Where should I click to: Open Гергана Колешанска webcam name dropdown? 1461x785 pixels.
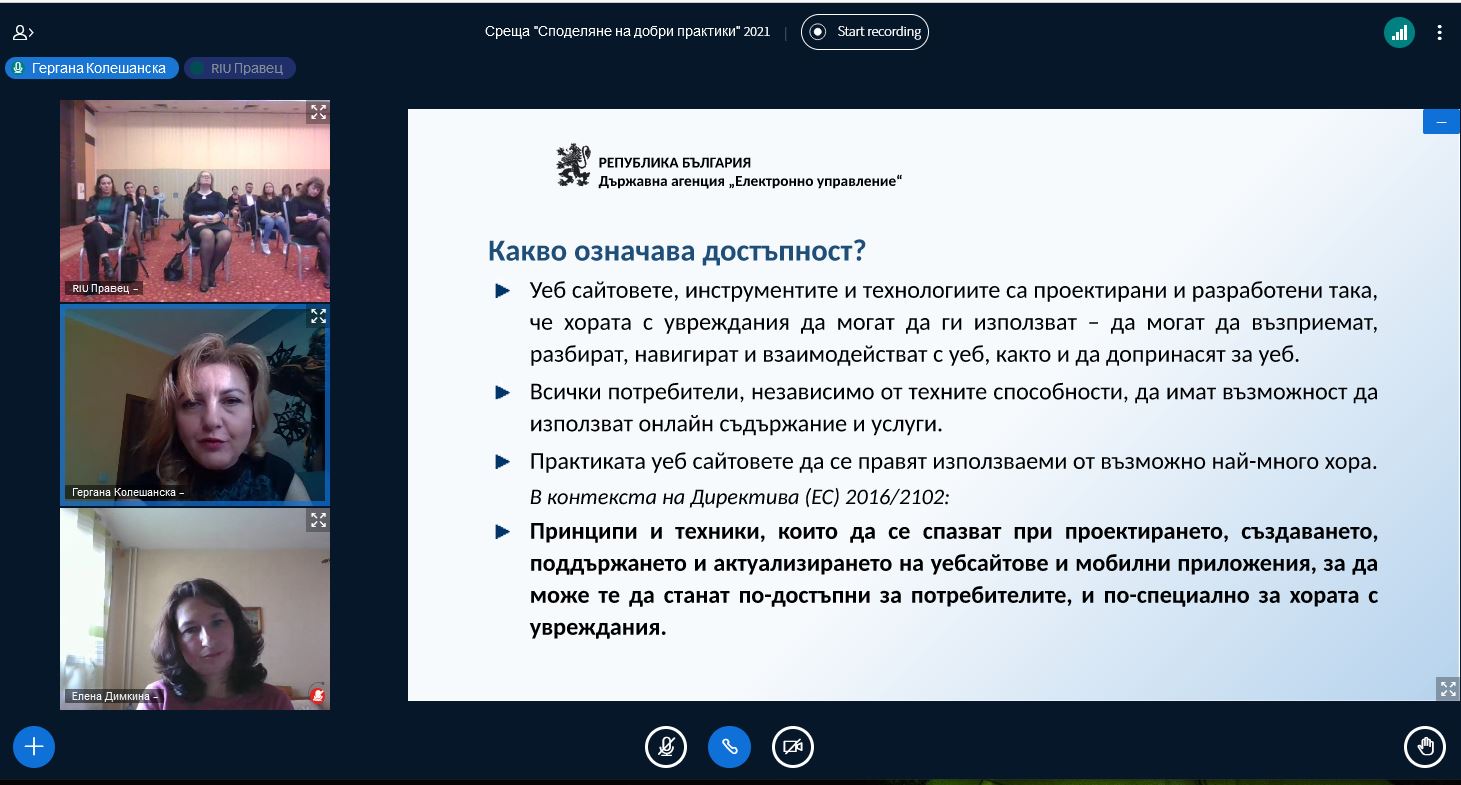pyautogui.click(x=127, y=492)
